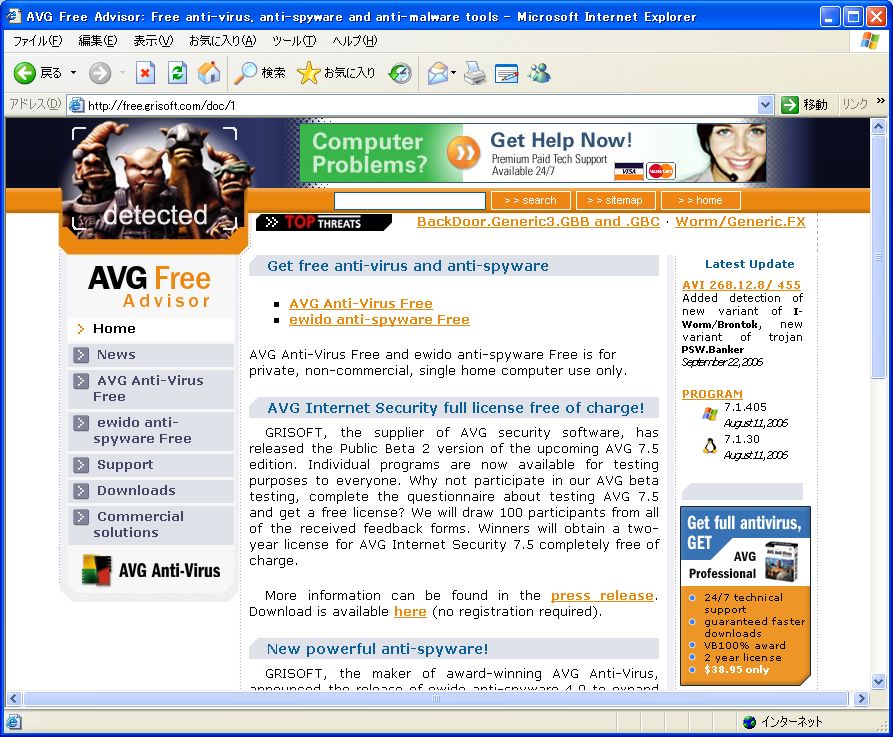Open the お気に入り(A) menu
This screenshot has height=737, width=893.
(x=223, y=41)
